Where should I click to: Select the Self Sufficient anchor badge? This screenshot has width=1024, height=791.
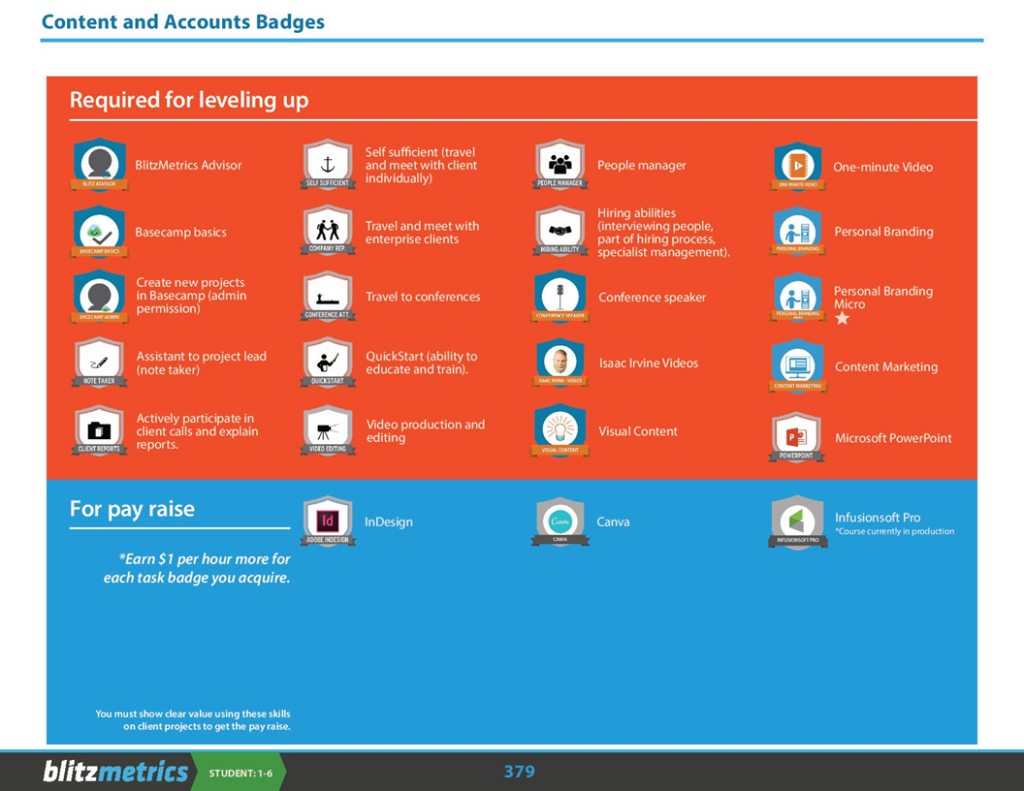coord(328,165)
